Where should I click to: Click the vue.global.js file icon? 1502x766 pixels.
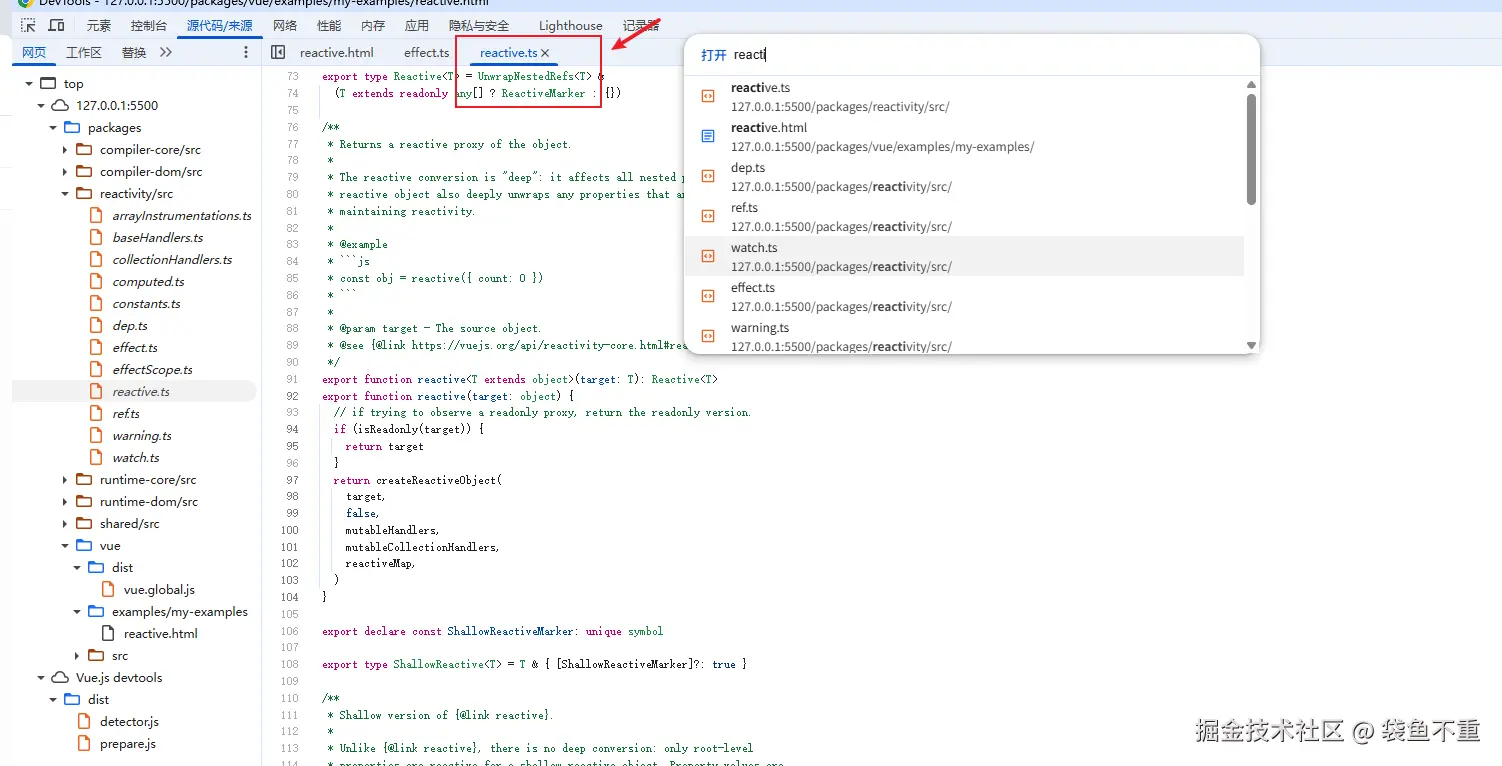point(108,590)
